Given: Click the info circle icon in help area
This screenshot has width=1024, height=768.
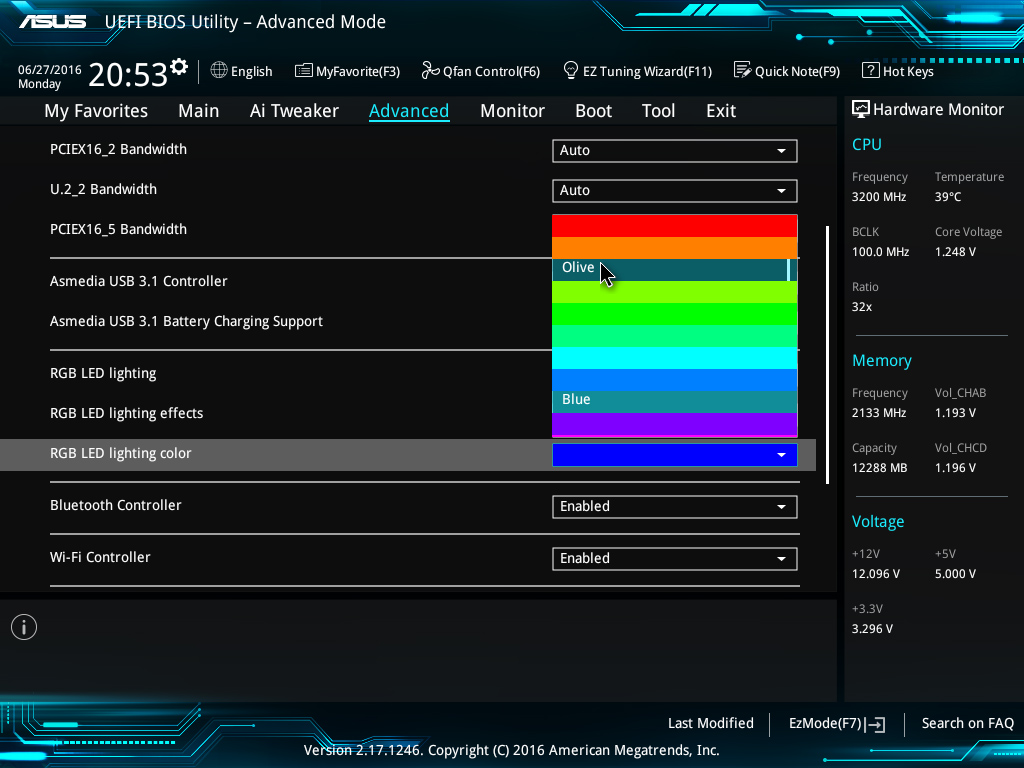Looking at the screenshot, I should coord(24,628).
